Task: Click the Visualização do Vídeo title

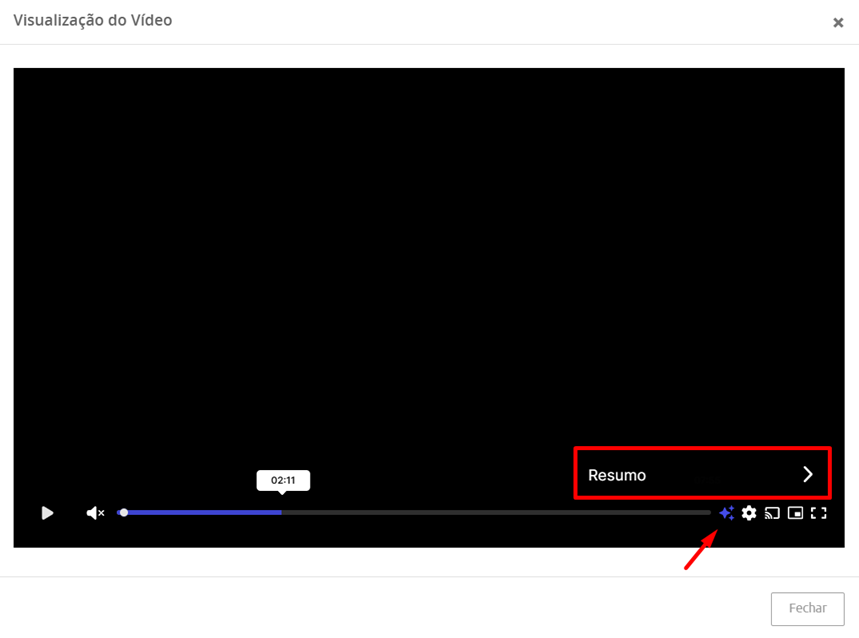Action: (93, 20)
